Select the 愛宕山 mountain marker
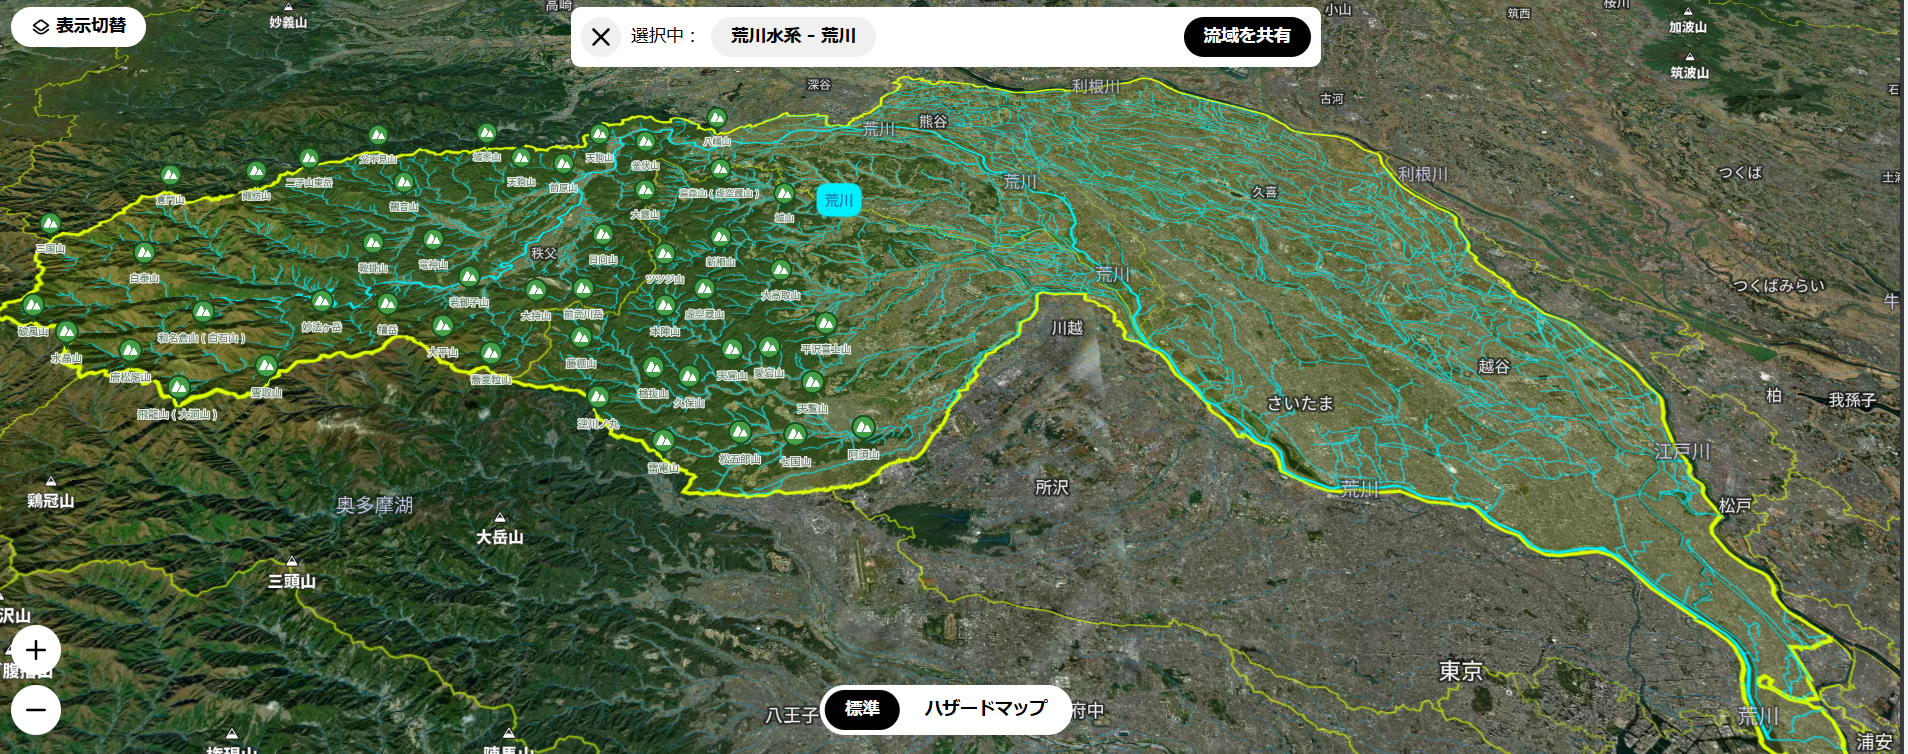Viewport: 1908px width, 754px height. (769, 348)
